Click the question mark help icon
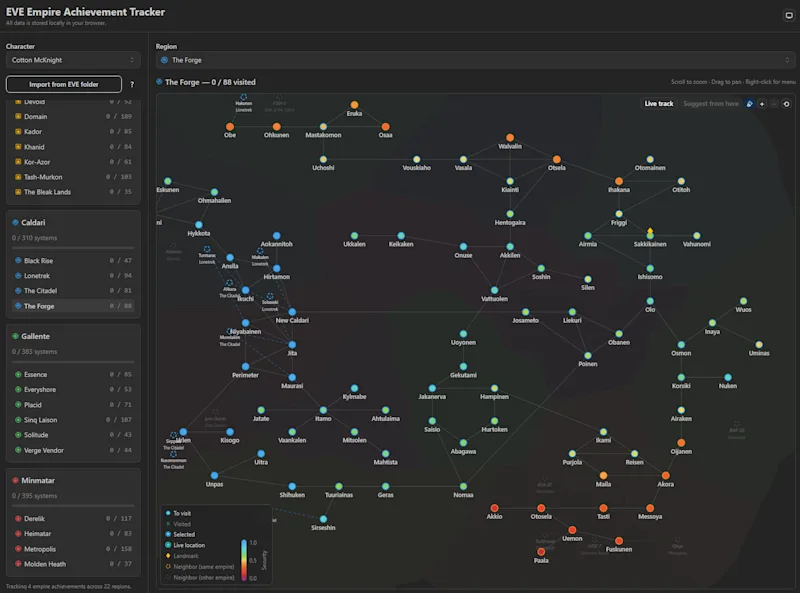 [x=132, y=84]
